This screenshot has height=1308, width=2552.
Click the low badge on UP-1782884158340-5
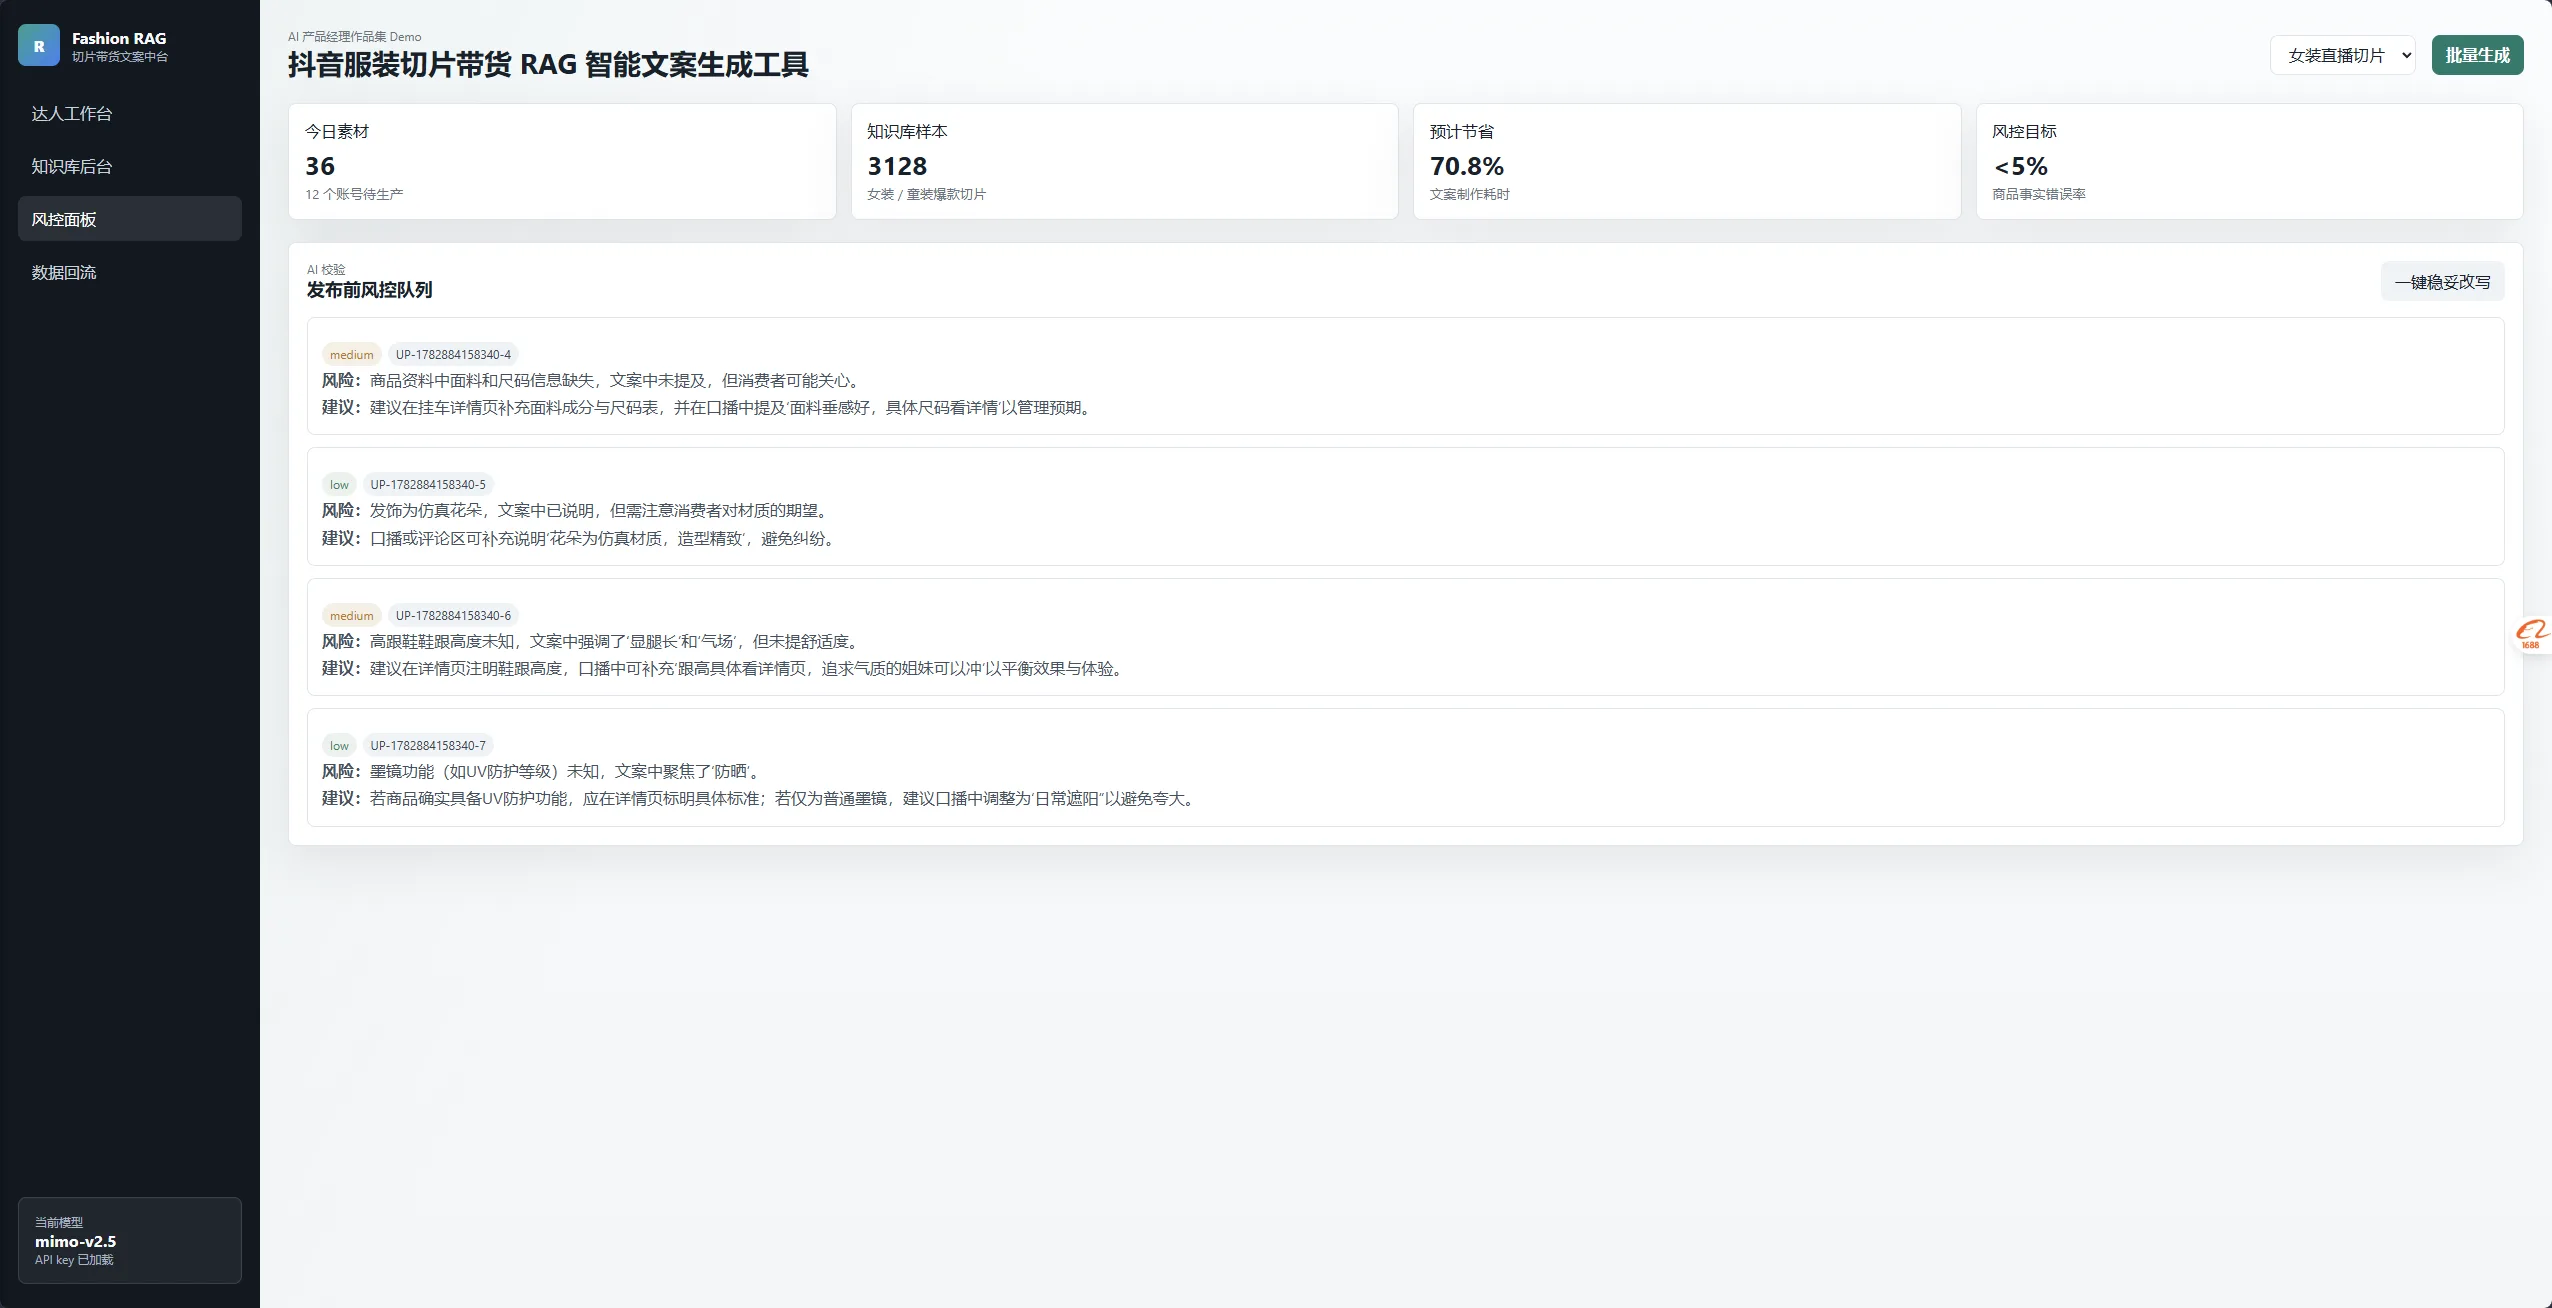pos(339,485)
